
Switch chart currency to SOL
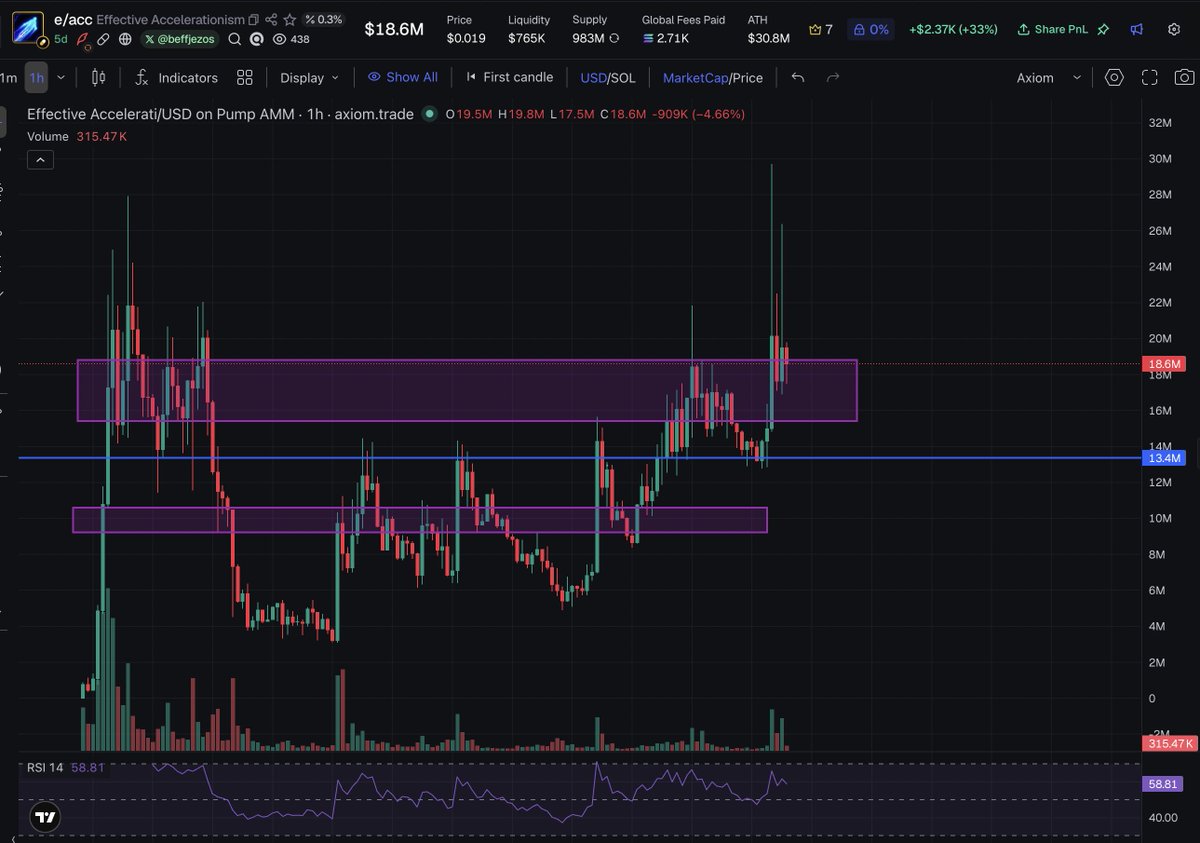tap(623, 77)
